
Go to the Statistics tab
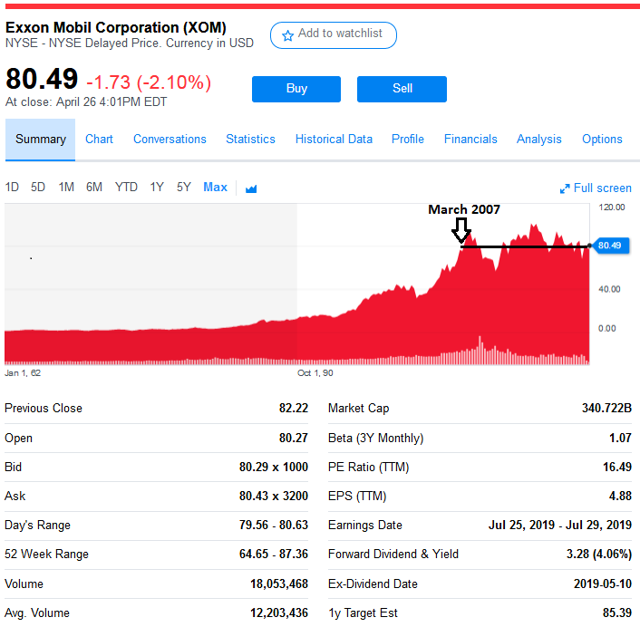coord(251,139)
